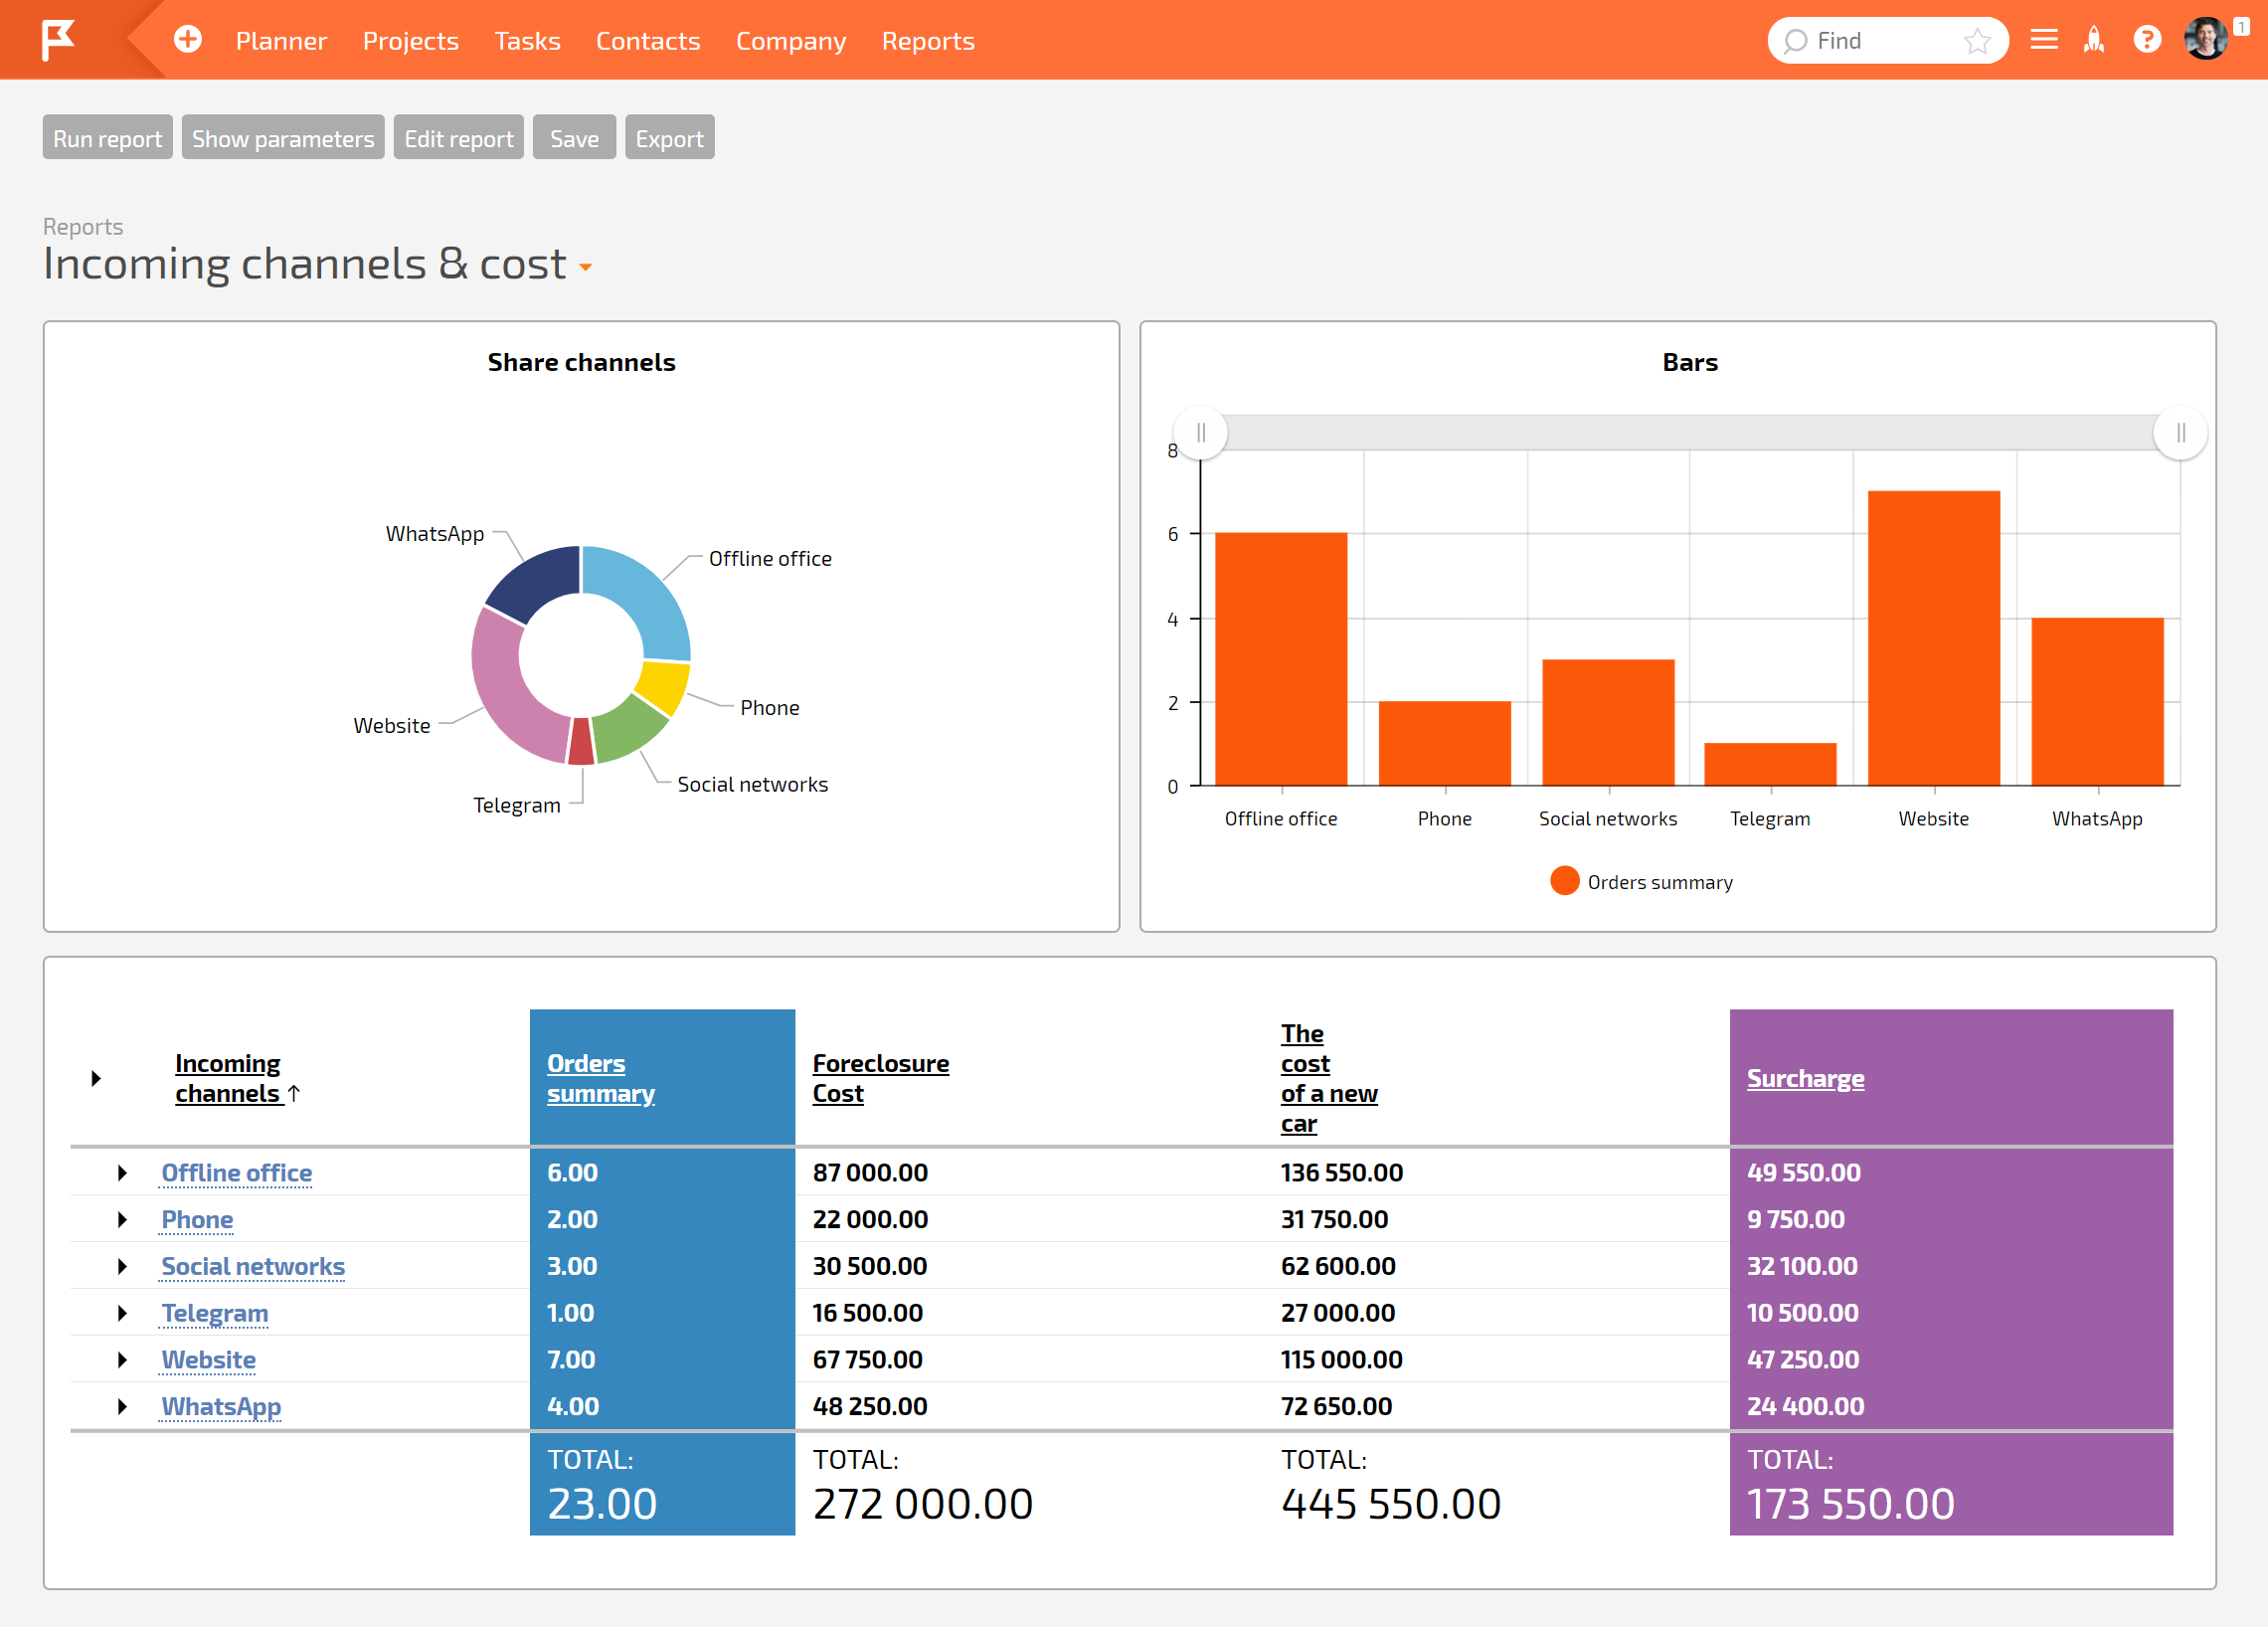Expand the Telegram row
Viewport: 2268px width, 1627px height.
pos(122,1313)
